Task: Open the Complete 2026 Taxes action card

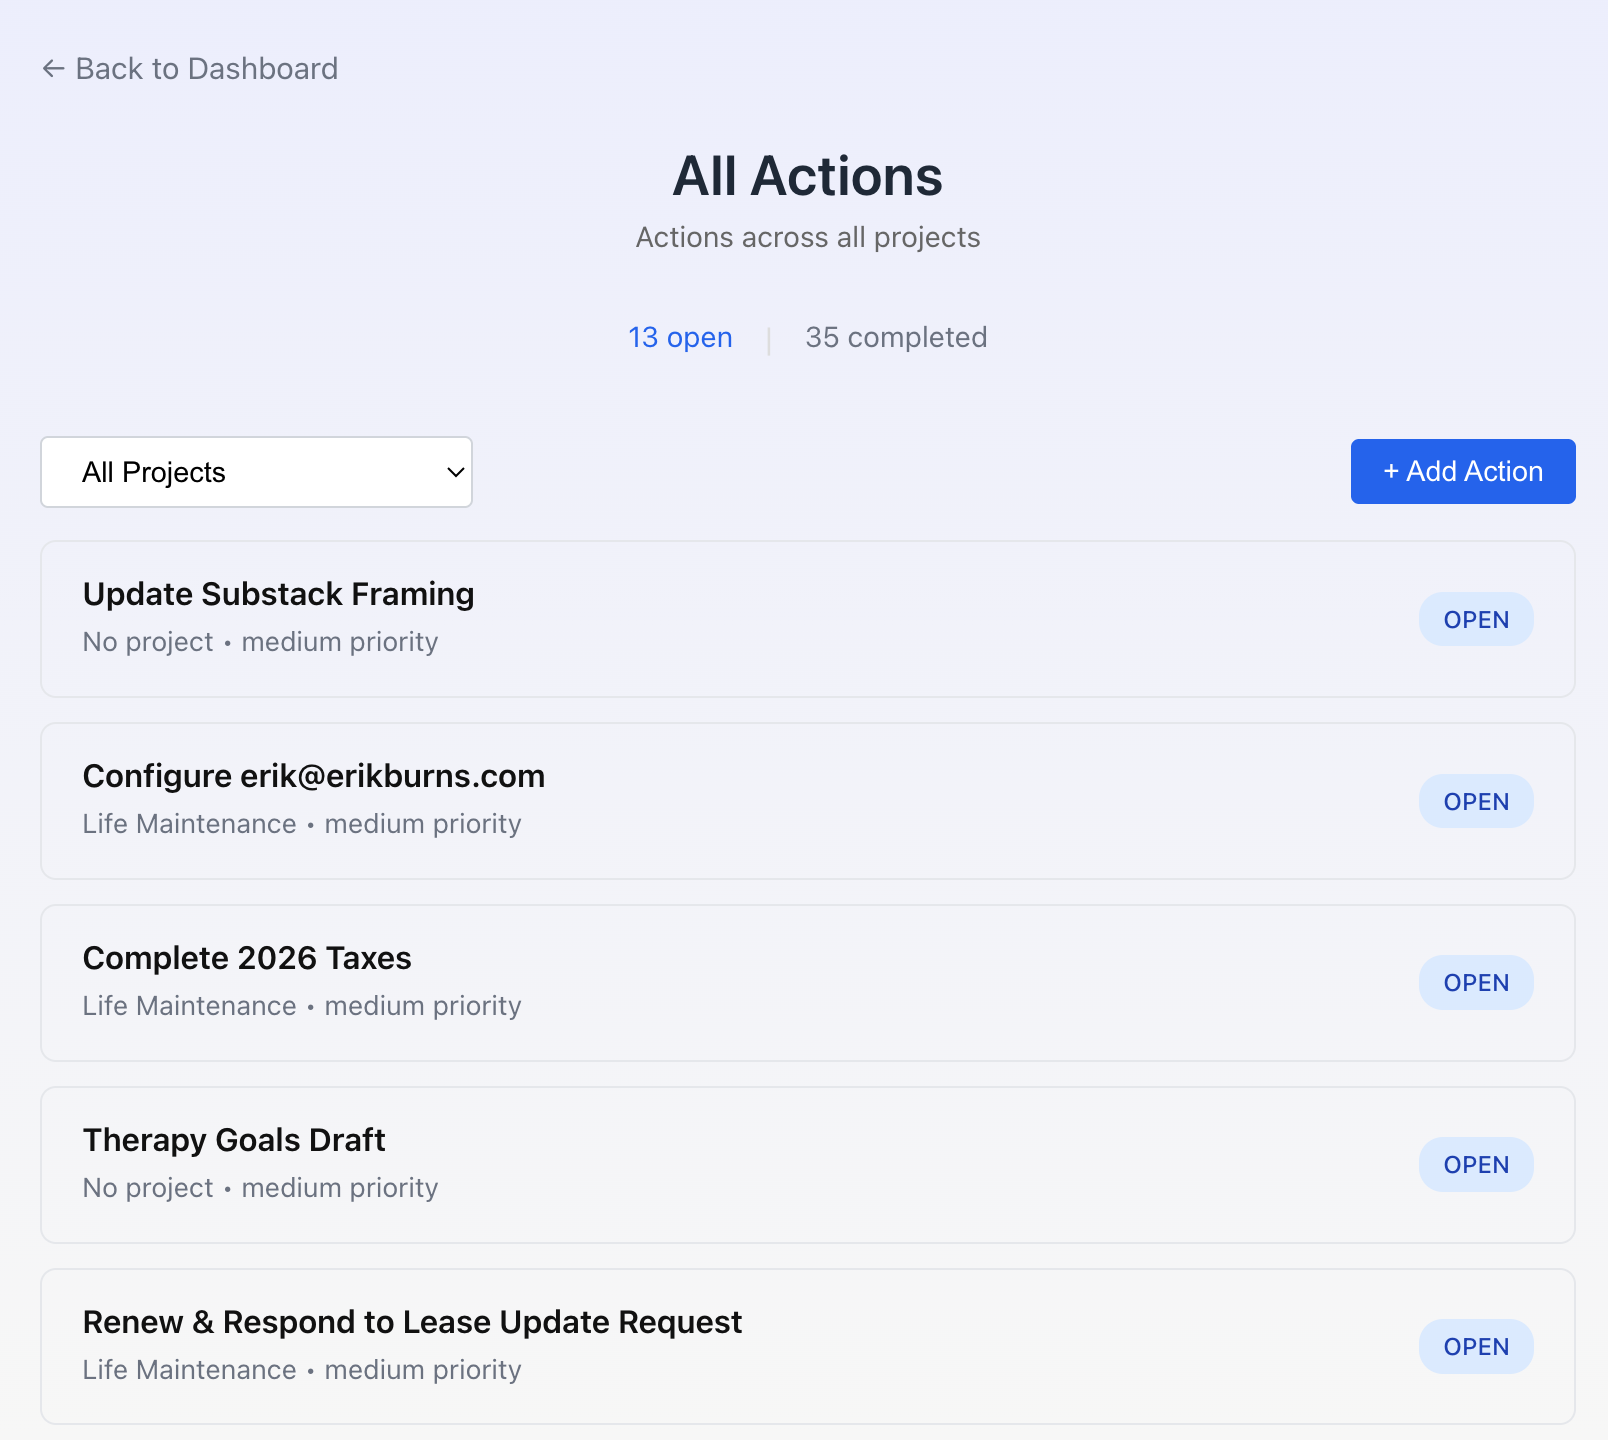Action: click(x=247, y=959)
